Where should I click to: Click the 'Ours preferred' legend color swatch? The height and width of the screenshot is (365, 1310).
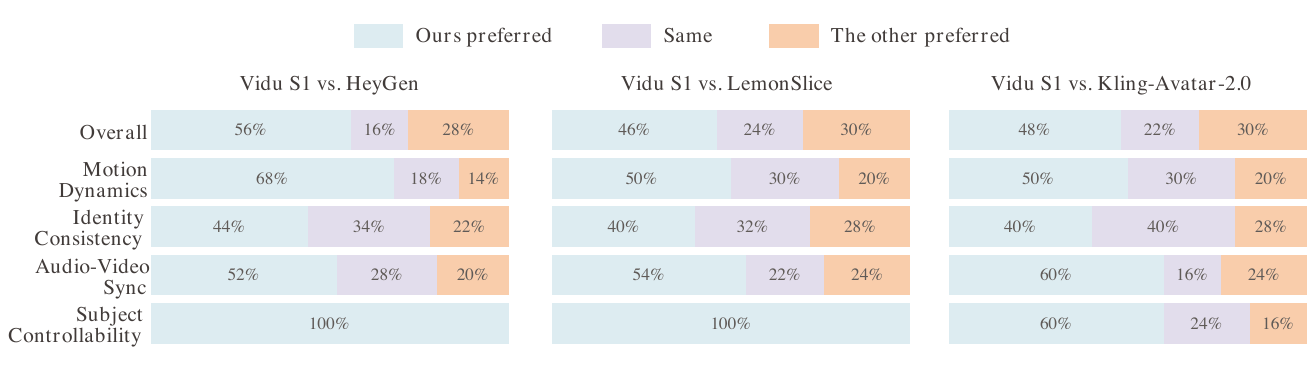click(379, 36)
